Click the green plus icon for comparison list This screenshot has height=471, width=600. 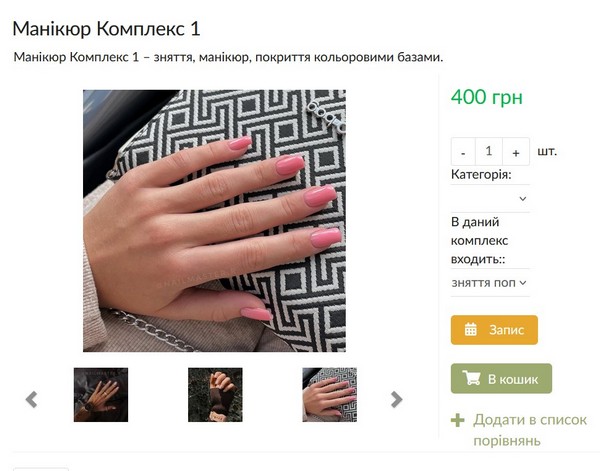458,420
